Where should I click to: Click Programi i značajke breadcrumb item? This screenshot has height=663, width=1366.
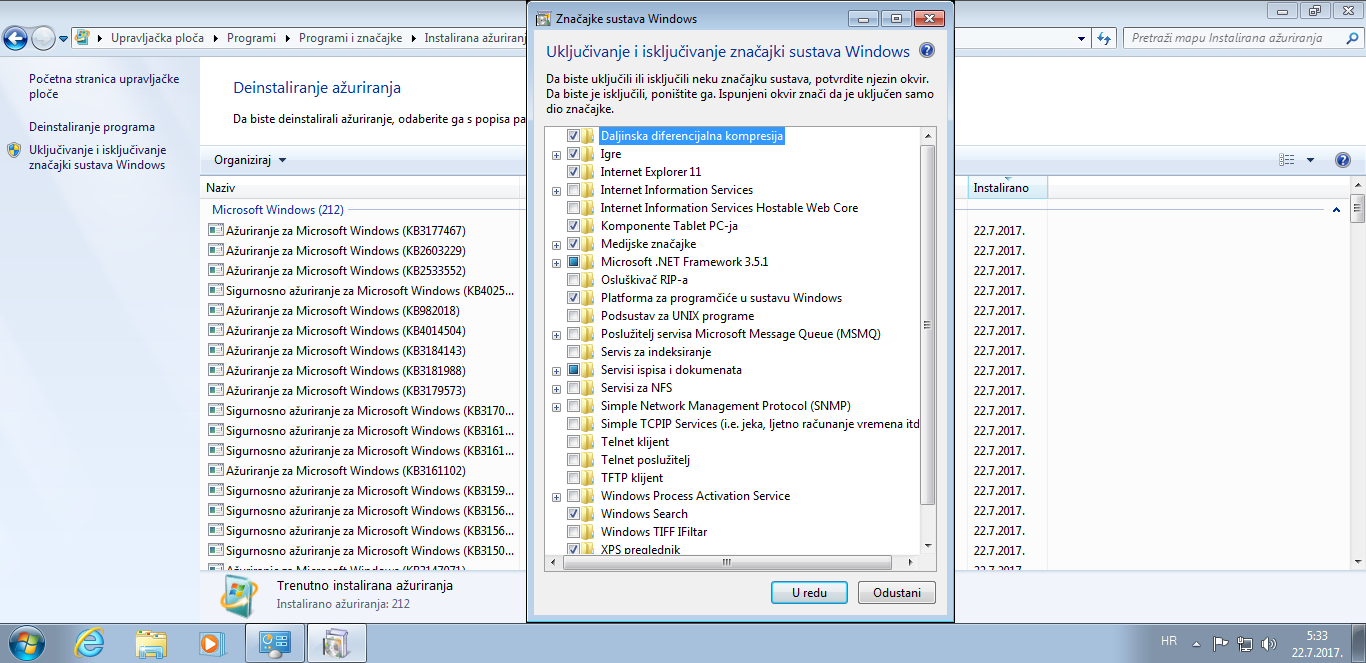[x=350, y=38]
